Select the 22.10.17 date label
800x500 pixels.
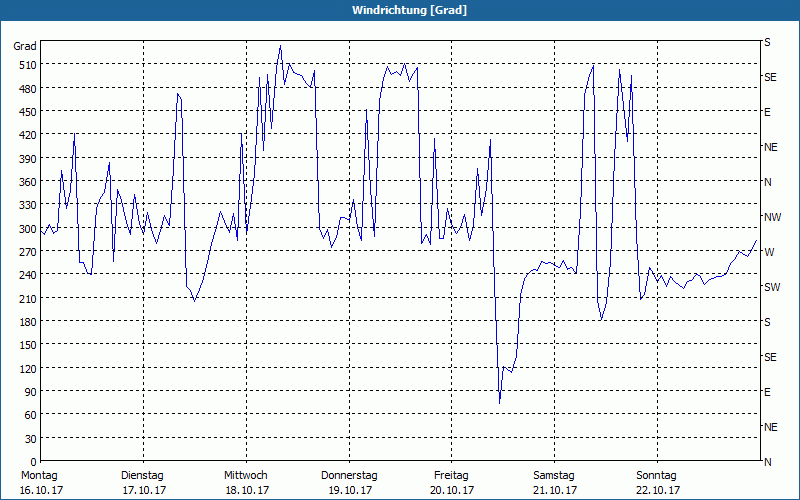pos(658,490)
